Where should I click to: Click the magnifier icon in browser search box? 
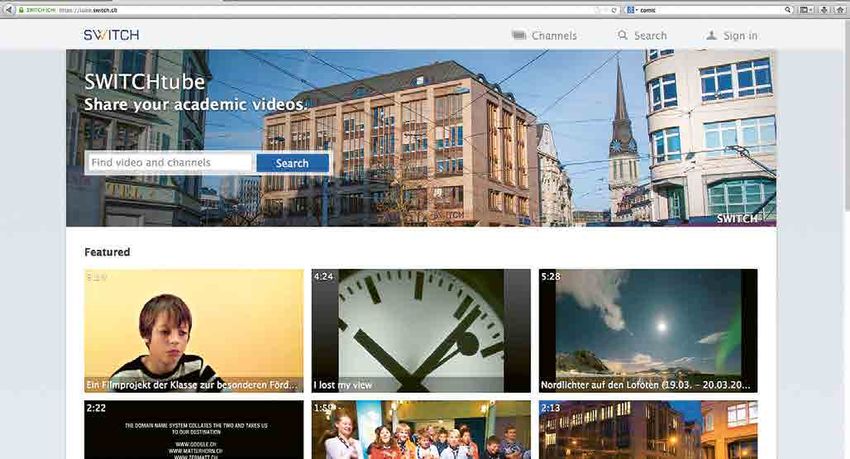(x=788, y=10)
